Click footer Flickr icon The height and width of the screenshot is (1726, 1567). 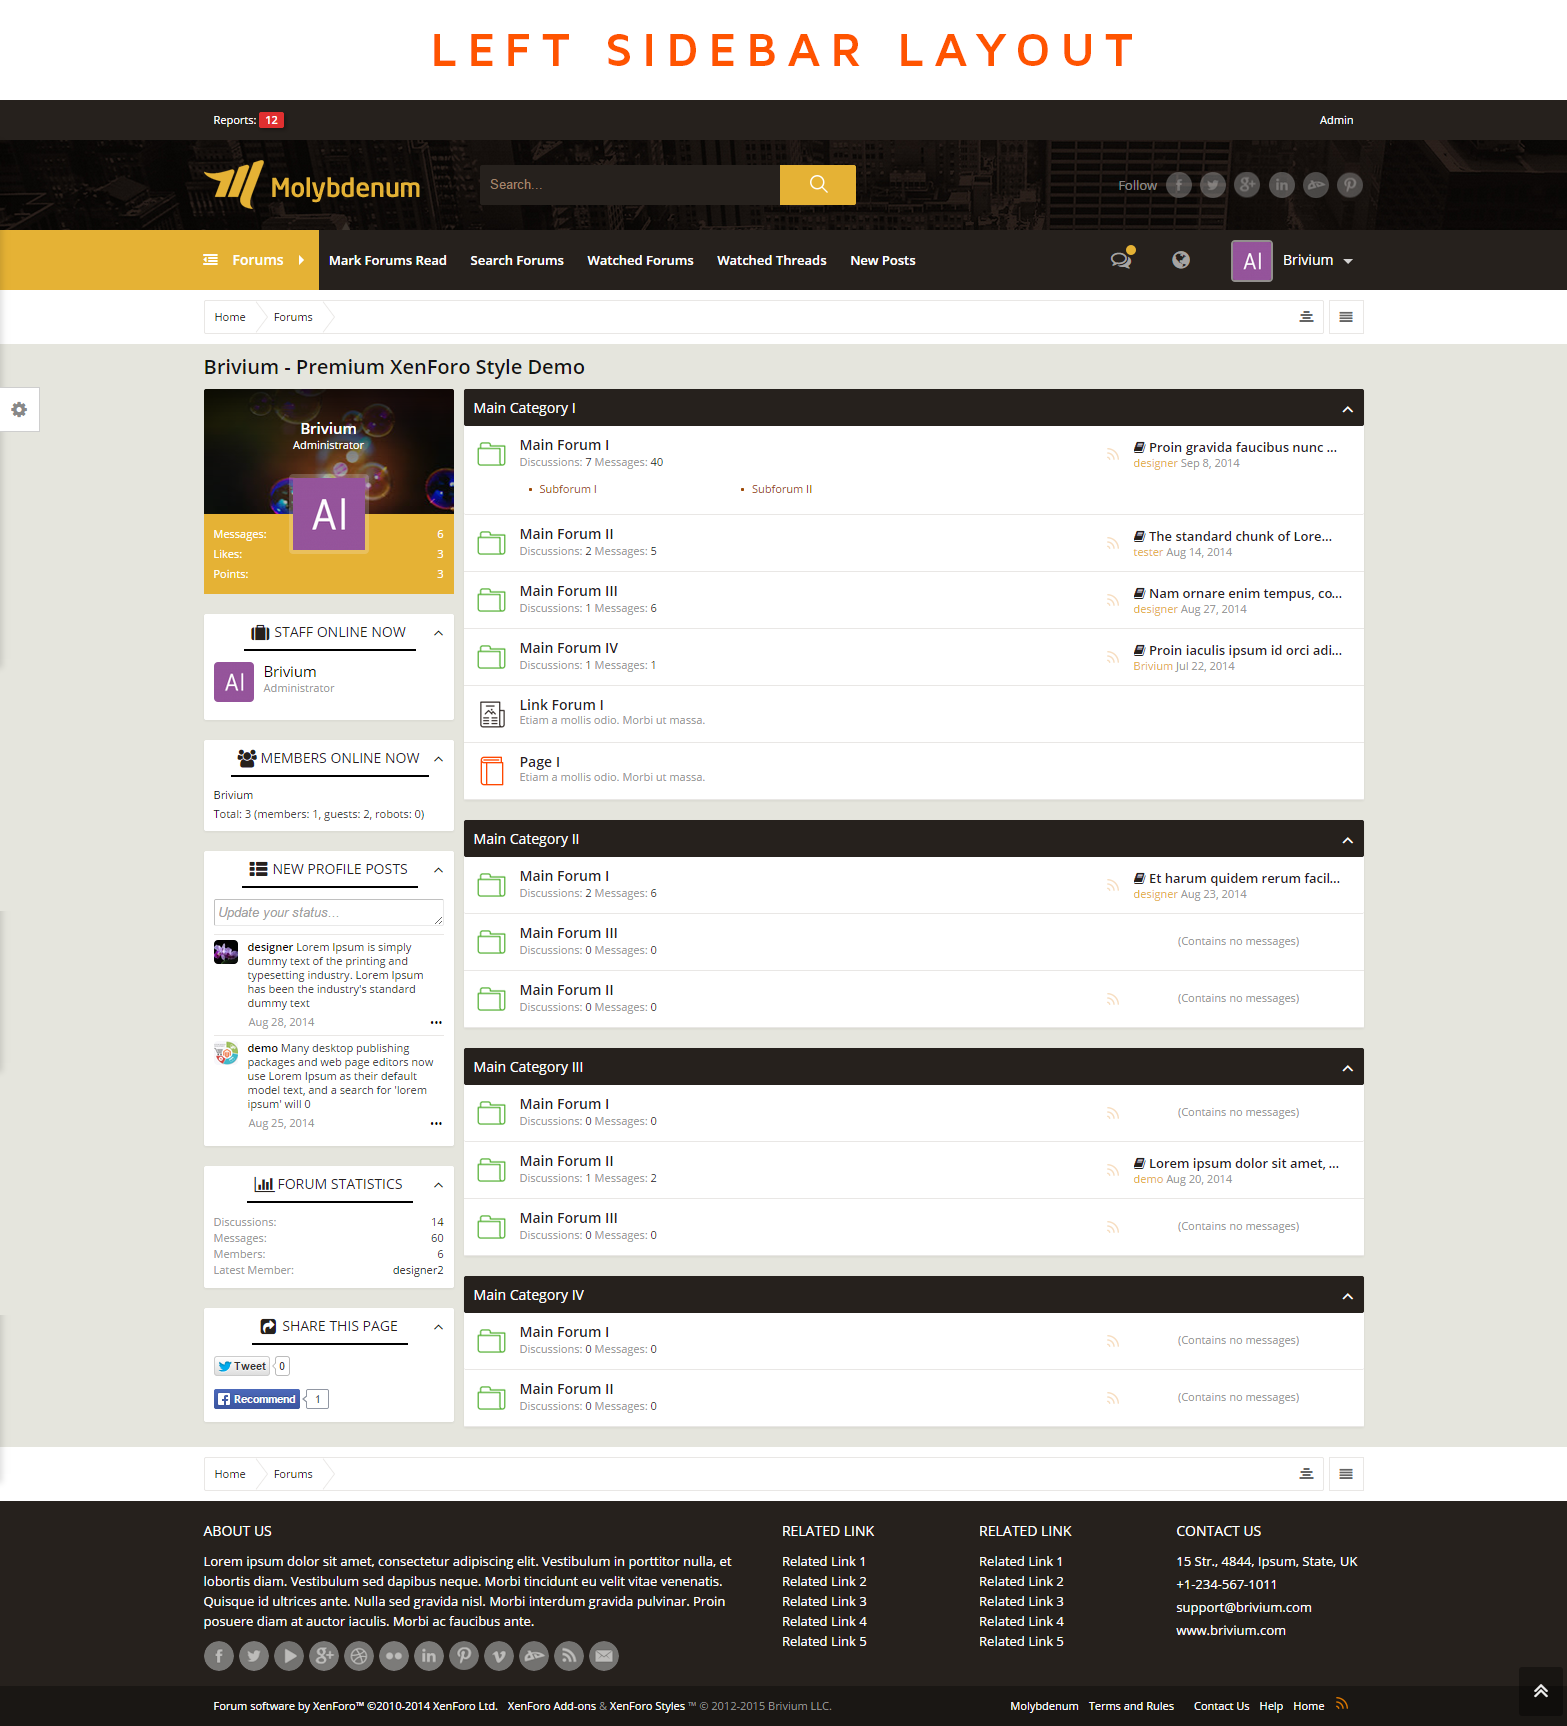394,1656
